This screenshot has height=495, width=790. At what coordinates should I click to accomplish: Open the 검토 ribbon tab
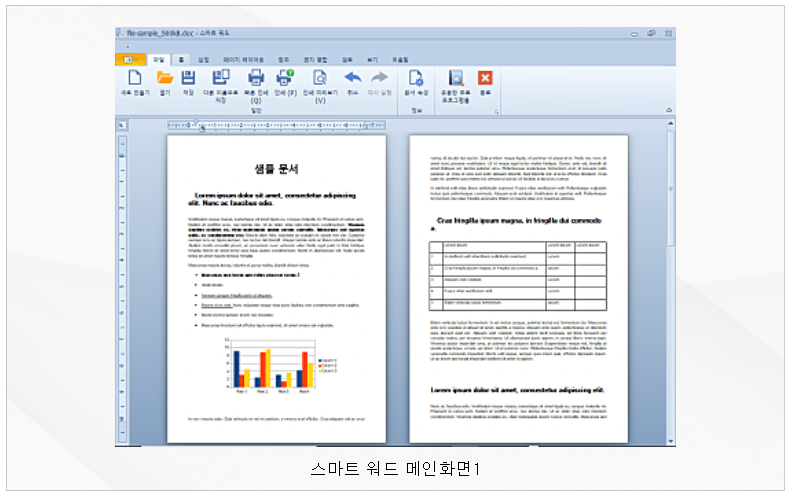click(347, 60)
